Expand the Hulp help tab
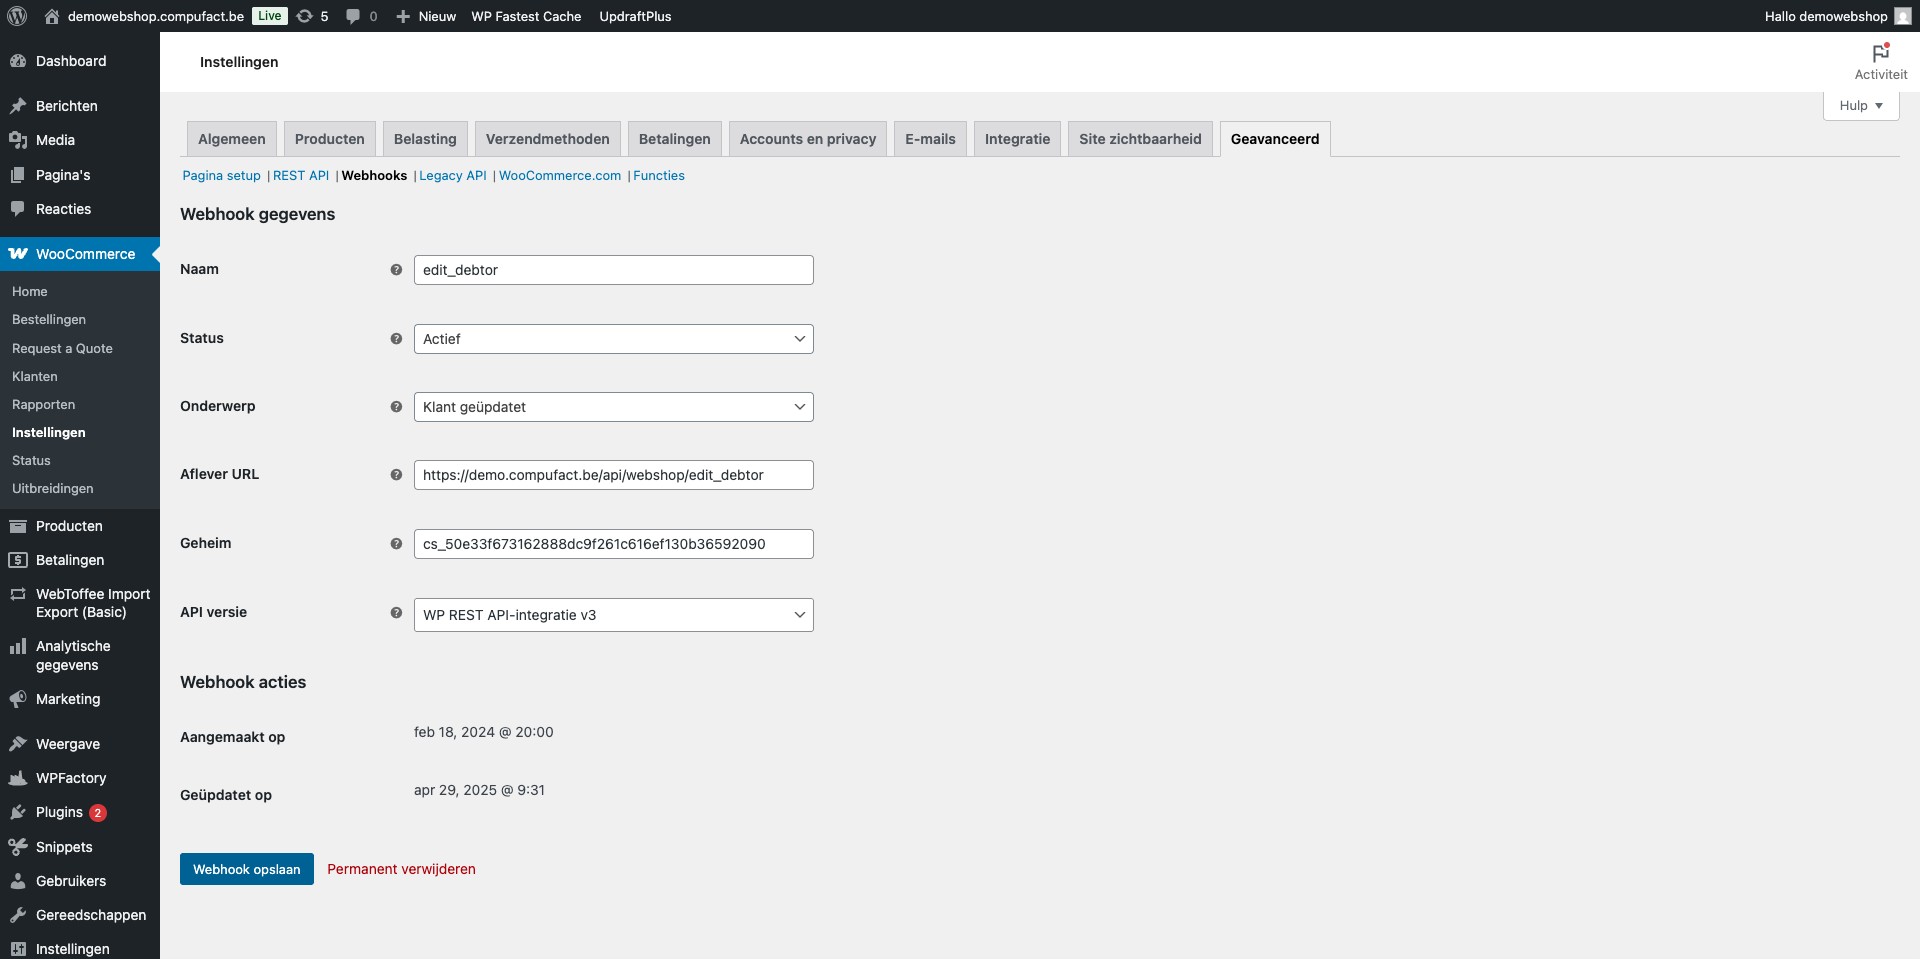Screen dimensions: 1920x959 point(1861,106)
